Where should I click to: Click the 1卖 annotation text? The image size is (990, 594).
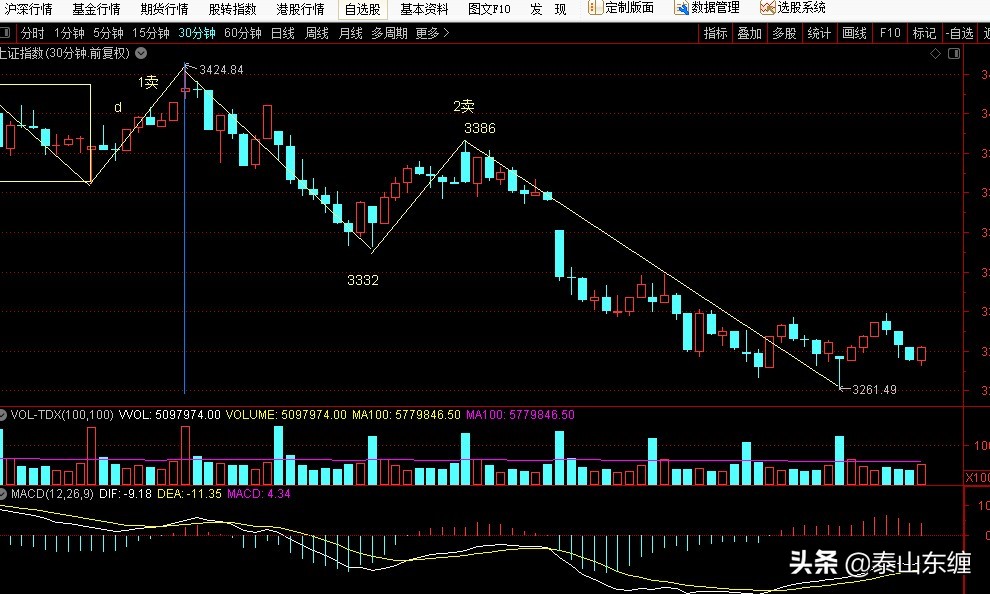coord(148,82)
